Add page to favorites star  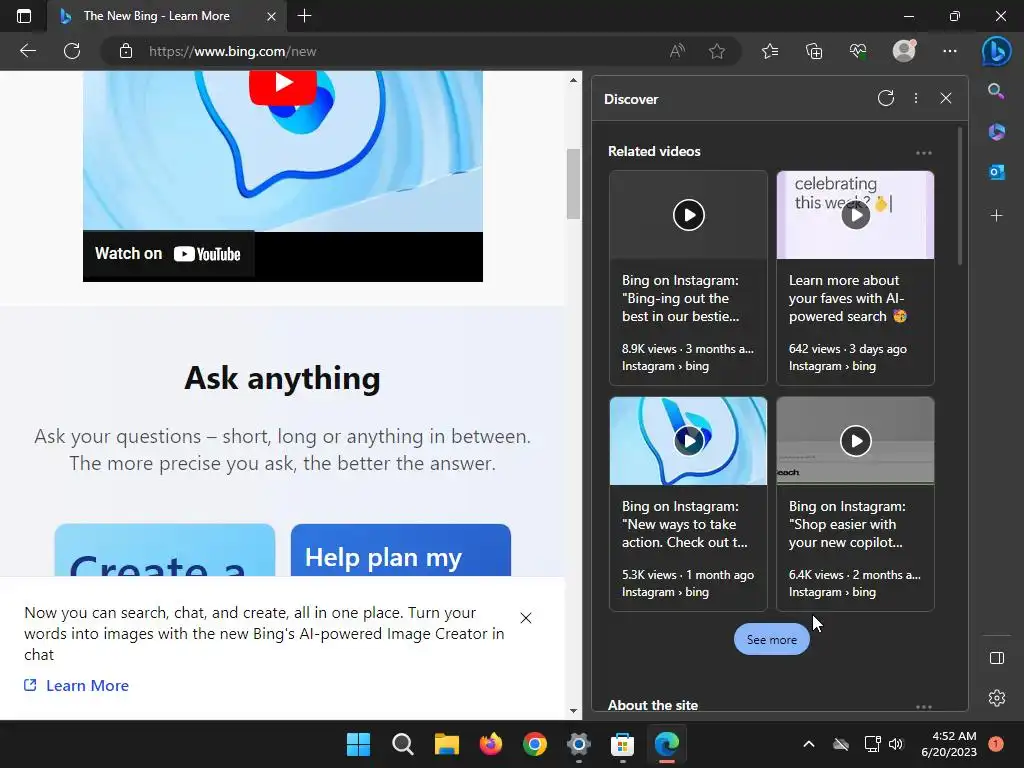coord(716,51)
